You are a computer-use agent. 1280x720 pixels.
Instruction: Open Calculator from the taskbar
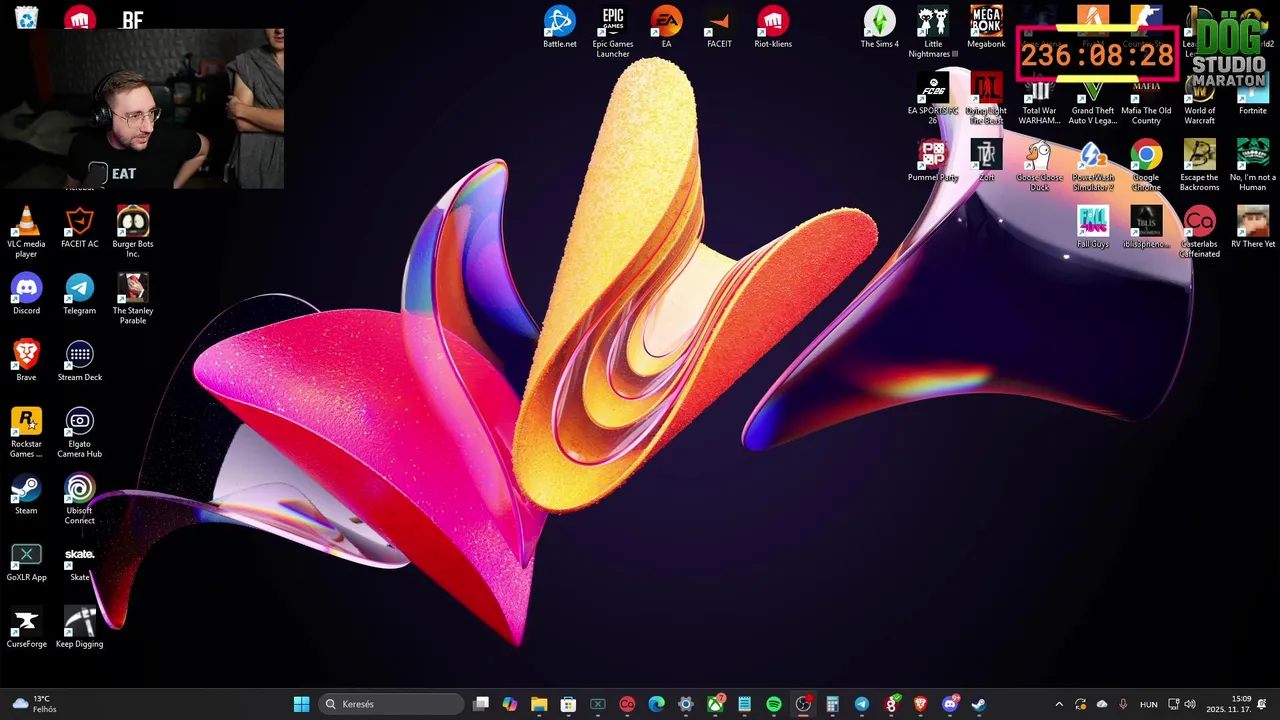pyautogui.click(x=832, y=704)
